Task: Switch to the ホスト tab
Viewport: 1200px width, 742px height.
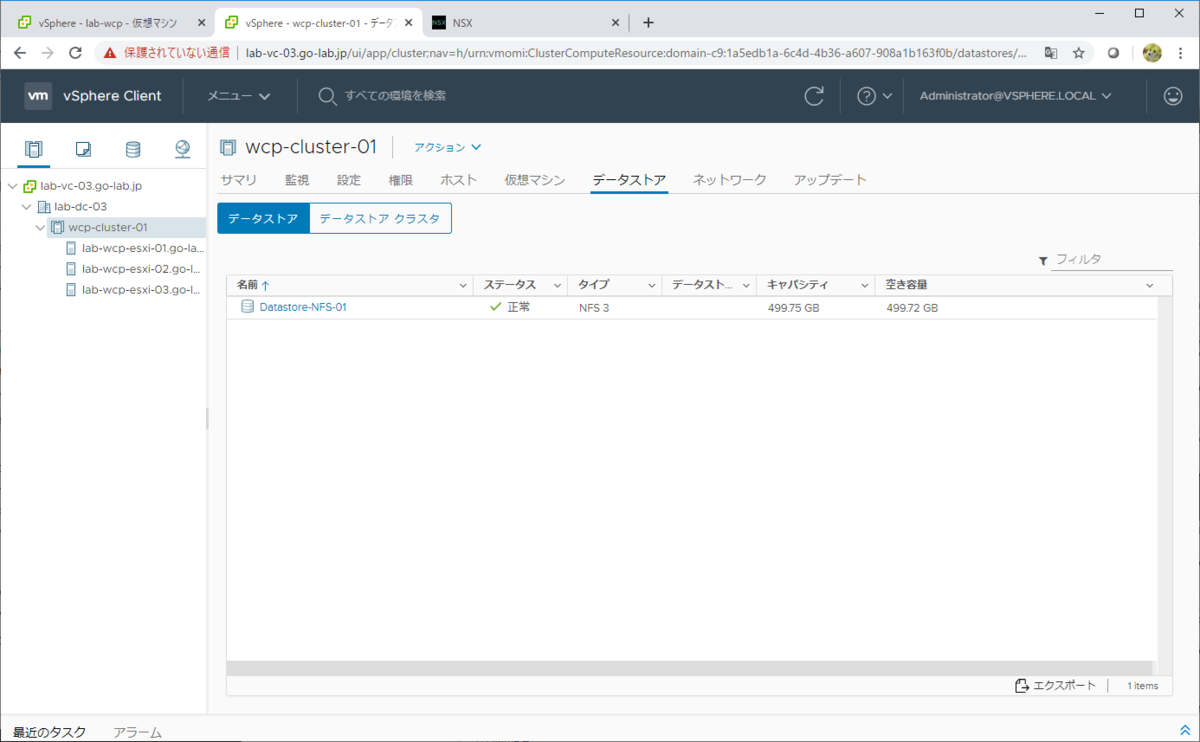Action: pyautogui.click(x=458, y=180)
